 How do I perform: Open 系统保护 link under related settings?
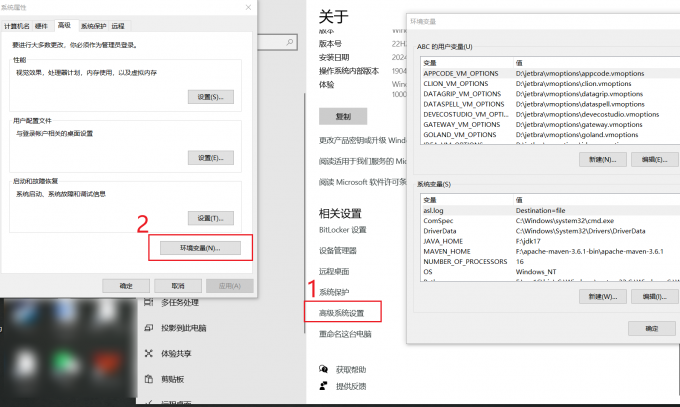coord(334,292)
